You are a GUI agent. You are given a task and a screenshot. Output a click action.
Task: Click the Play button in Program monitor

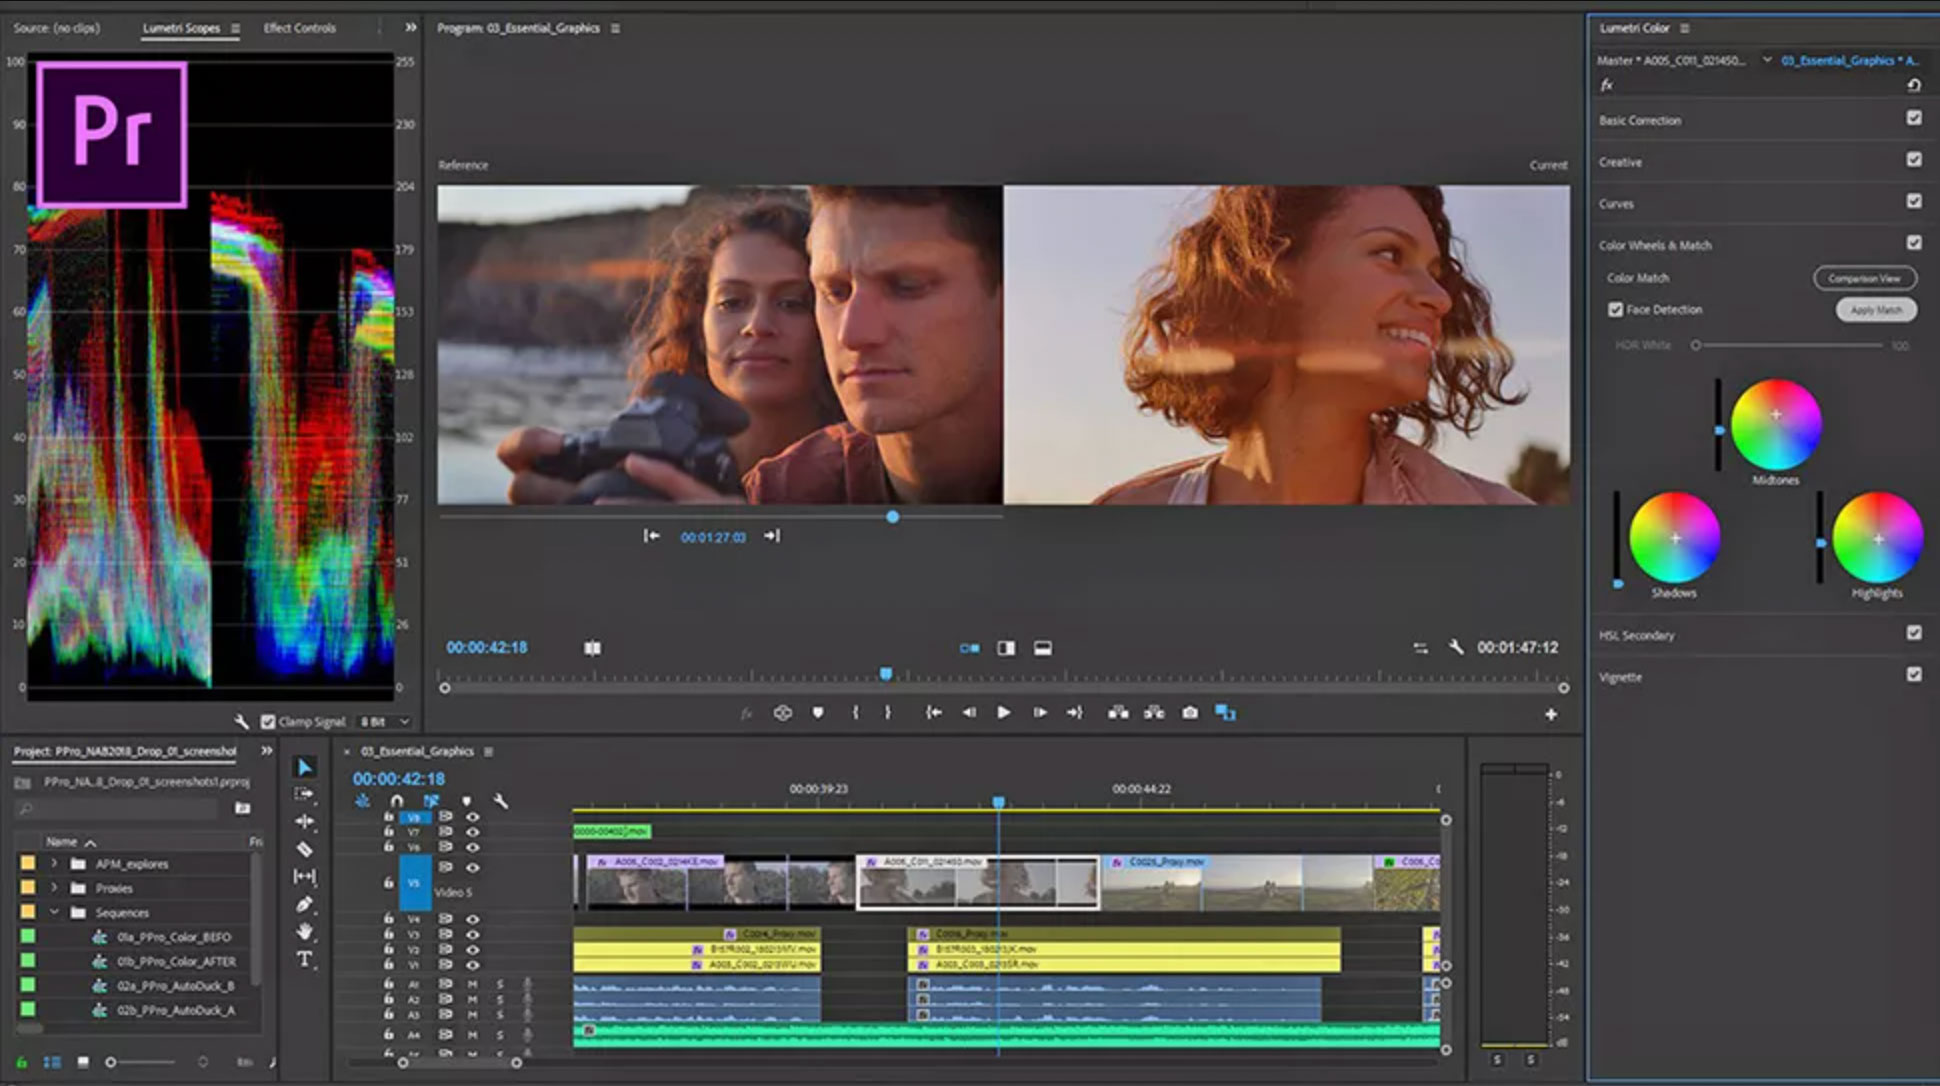point(1003,712)
